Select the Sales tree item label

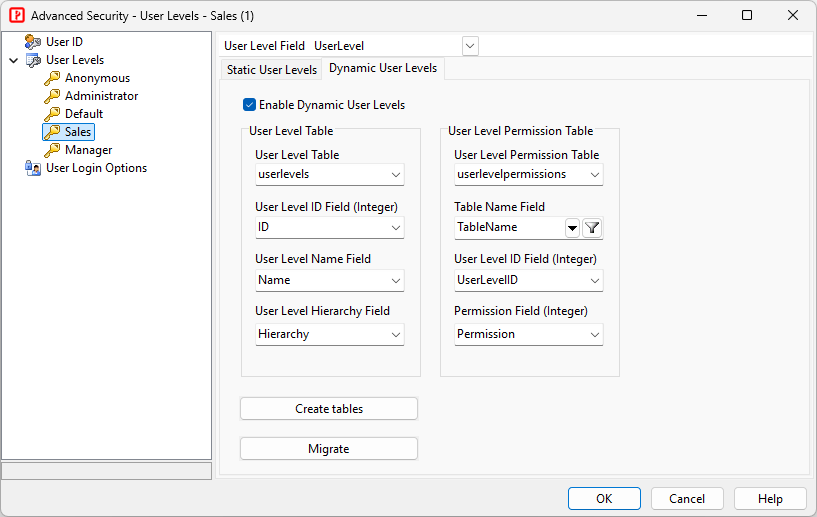(78, 132)
